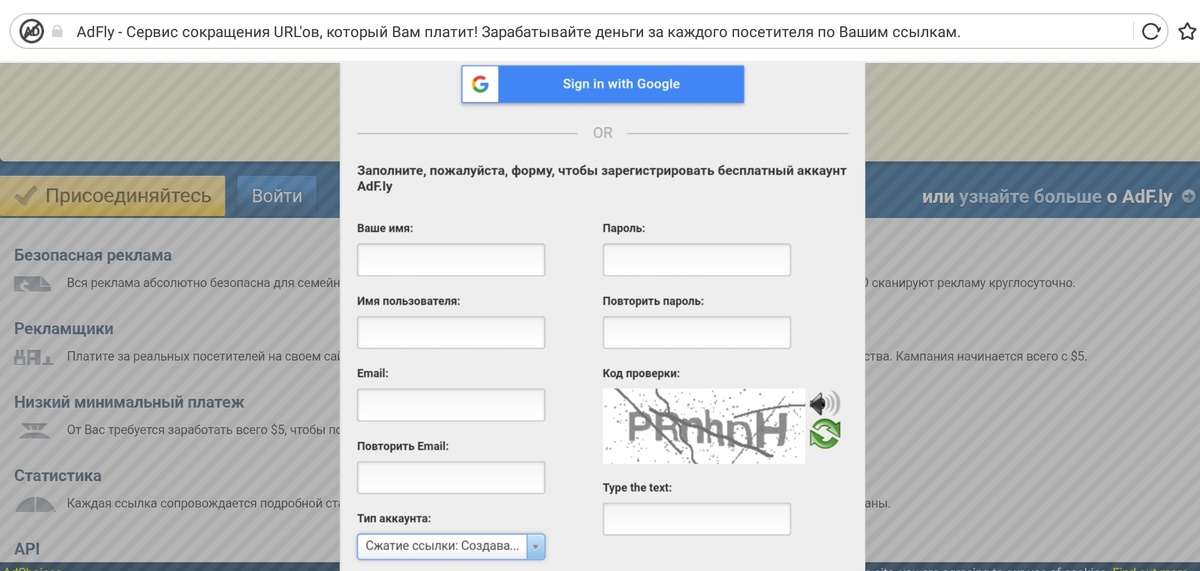Click the Рекламщики heading
The height and width of the screenshot is (571, 1200).
64,329
